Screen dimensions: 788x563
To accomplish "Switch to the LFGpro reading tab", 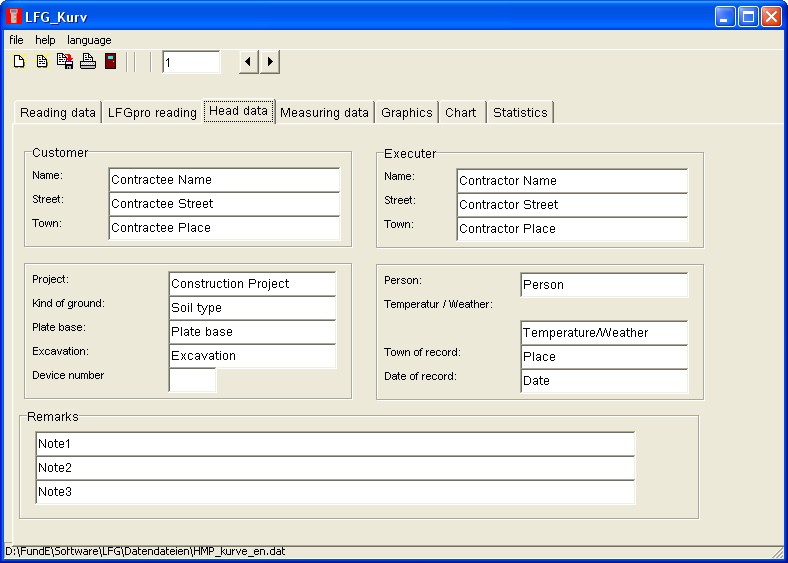I will [x=152, y=113].
